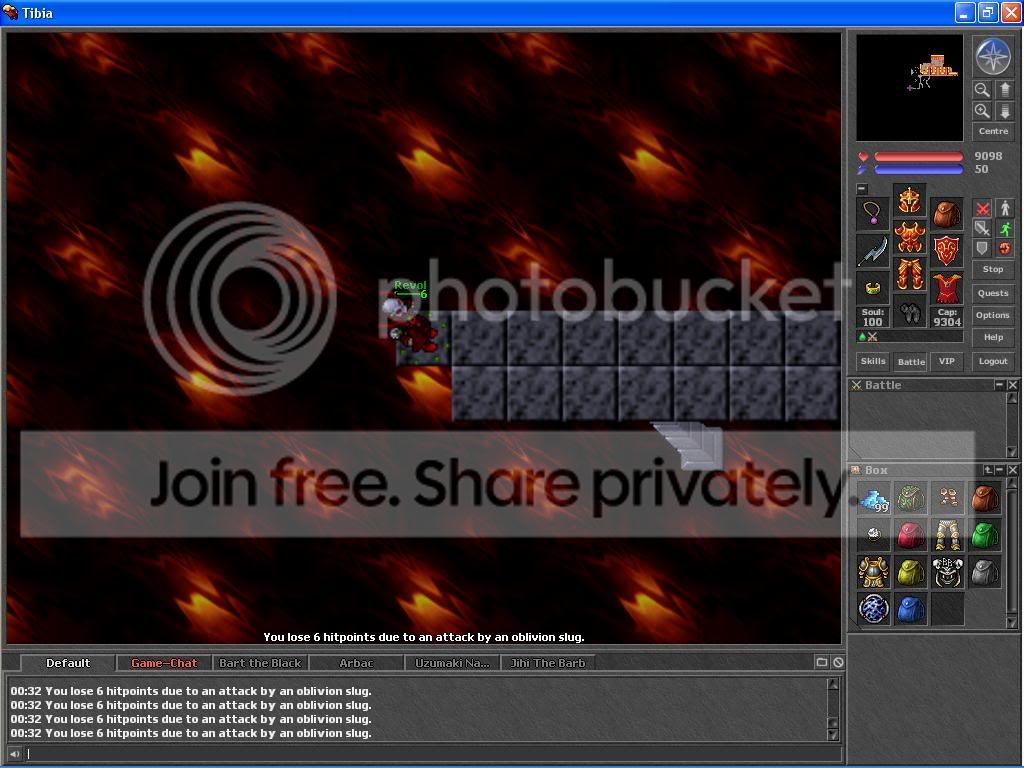Open the Arbac chat tab

point(356,663)
